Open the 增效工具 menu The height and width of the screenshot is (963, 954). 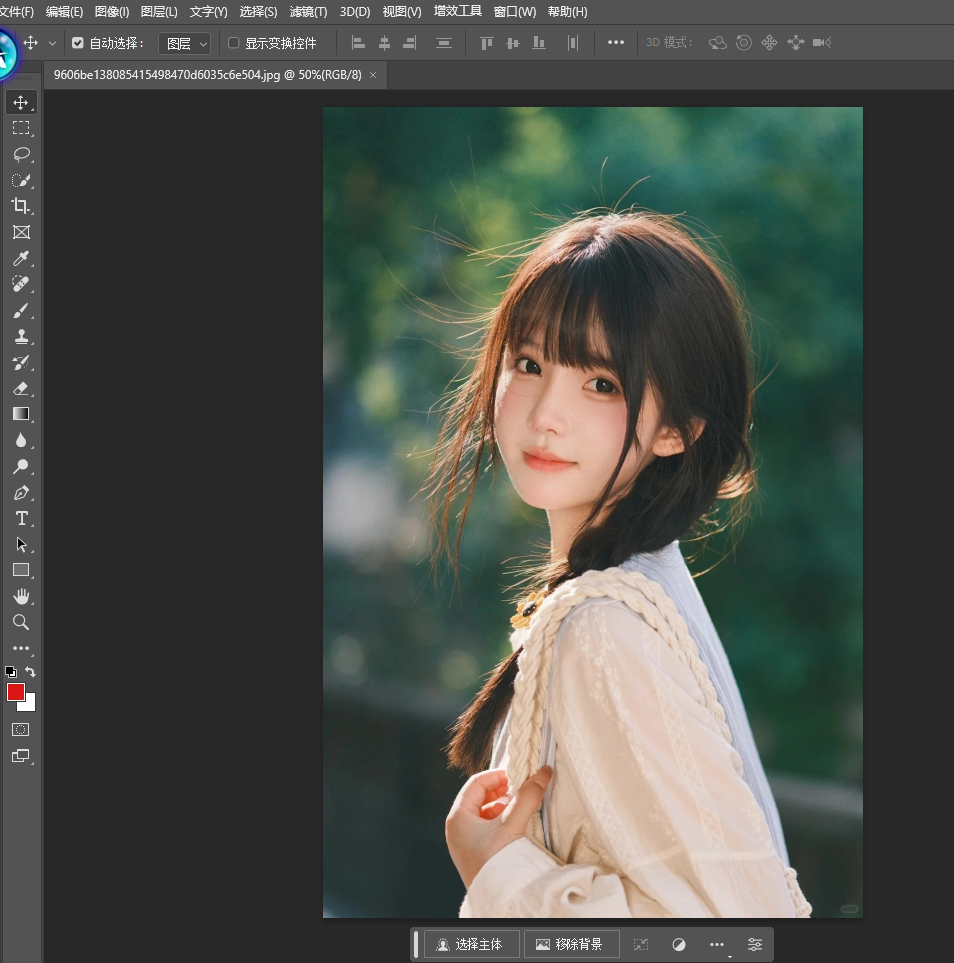pos(458,11)
